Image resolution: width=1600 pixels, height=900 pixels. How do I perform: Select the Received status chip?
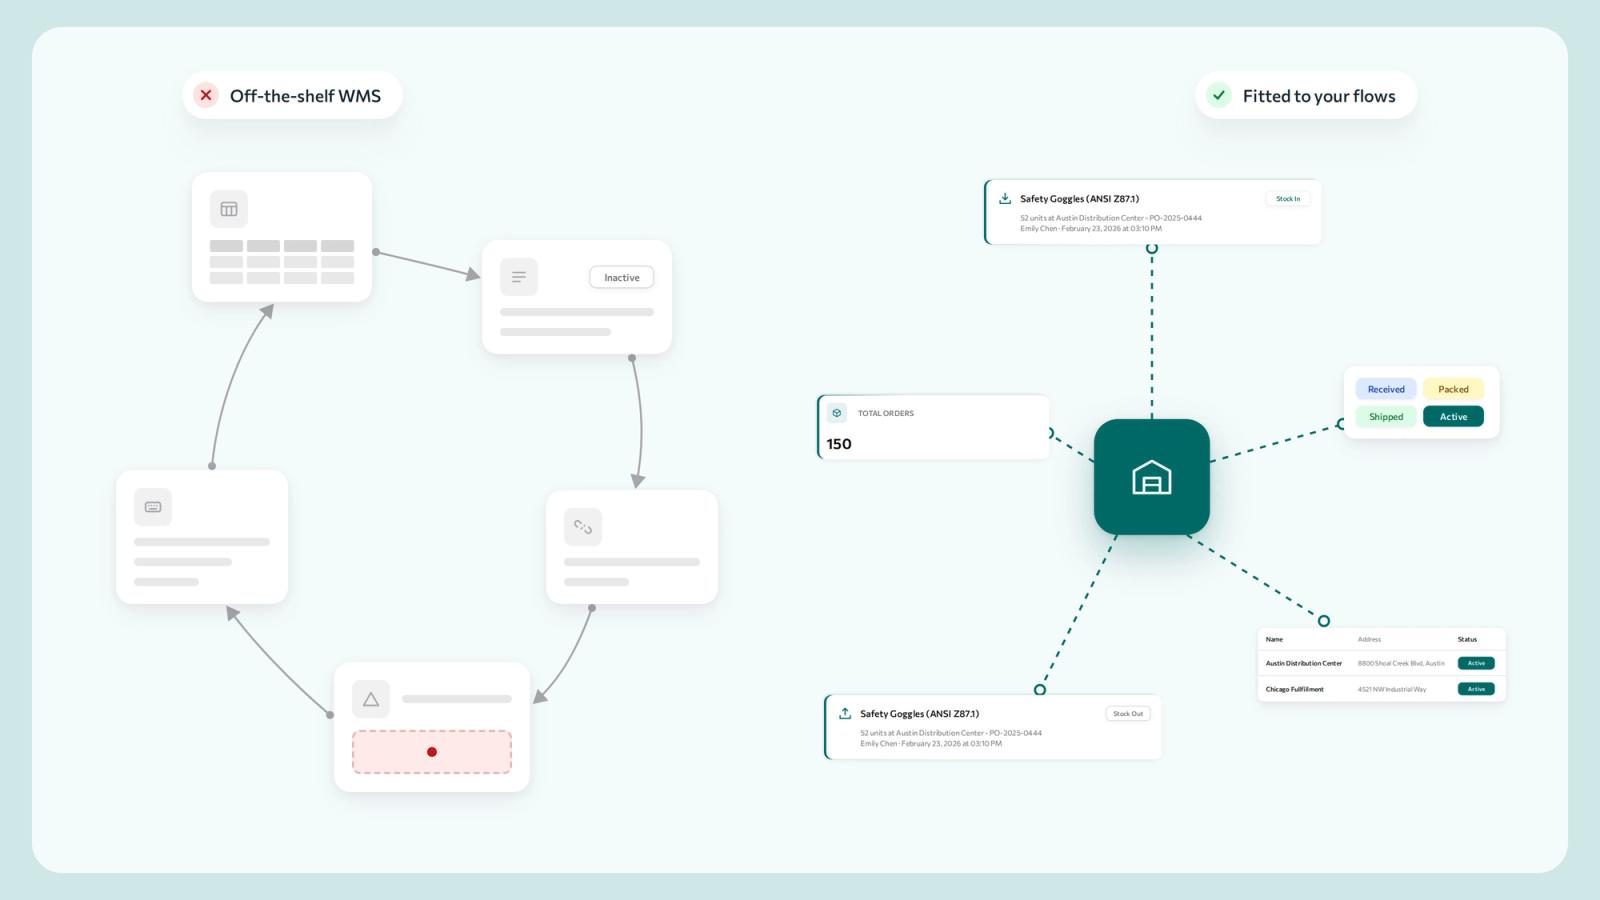[1386, 389]
